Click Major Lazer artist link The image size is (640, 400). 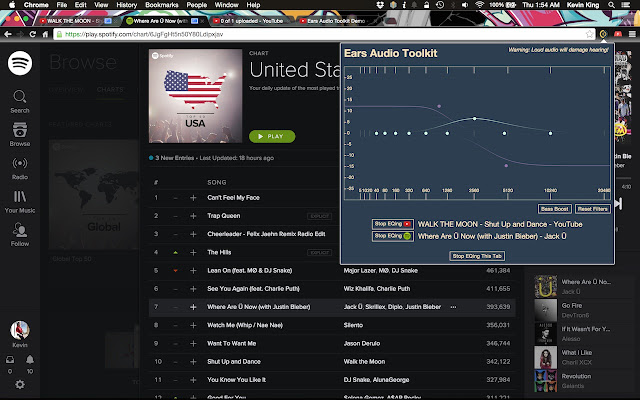point(360,271)
